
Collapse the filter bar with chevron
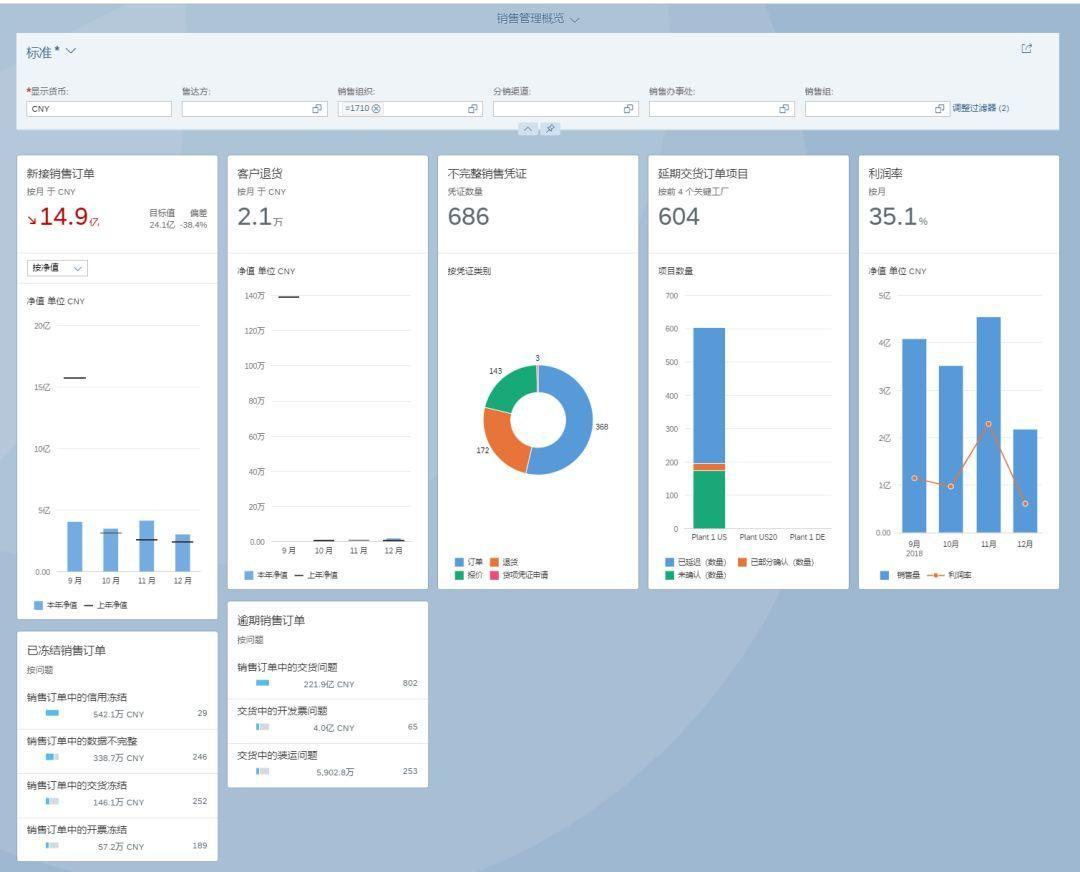[528, 129]
